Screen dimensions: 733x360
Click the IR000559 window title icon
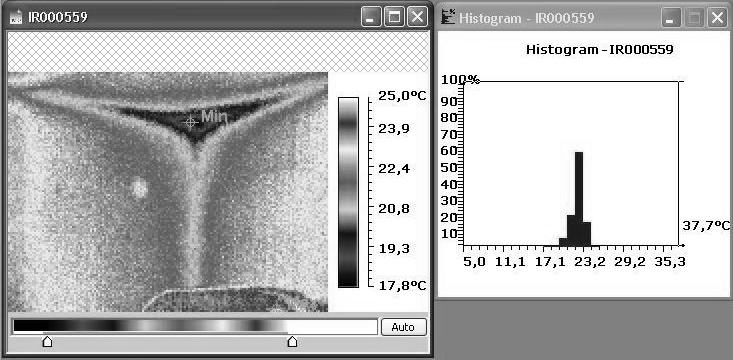coord(17,18)
